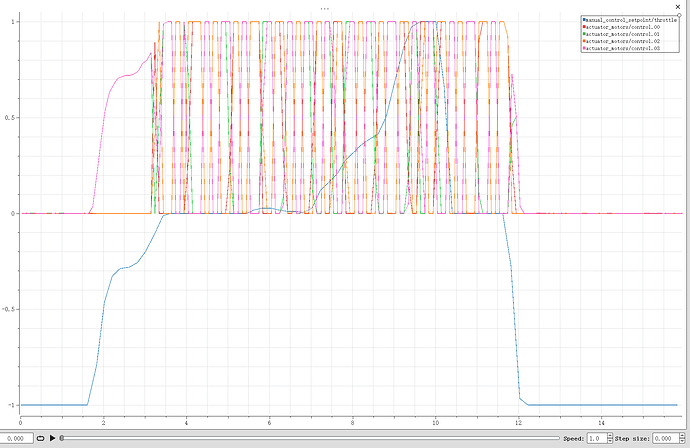The height and width of the screenshot is (448, 690).
Task: Click the blue throttle color swatch in the legend
Action: [x=584, y=20]
